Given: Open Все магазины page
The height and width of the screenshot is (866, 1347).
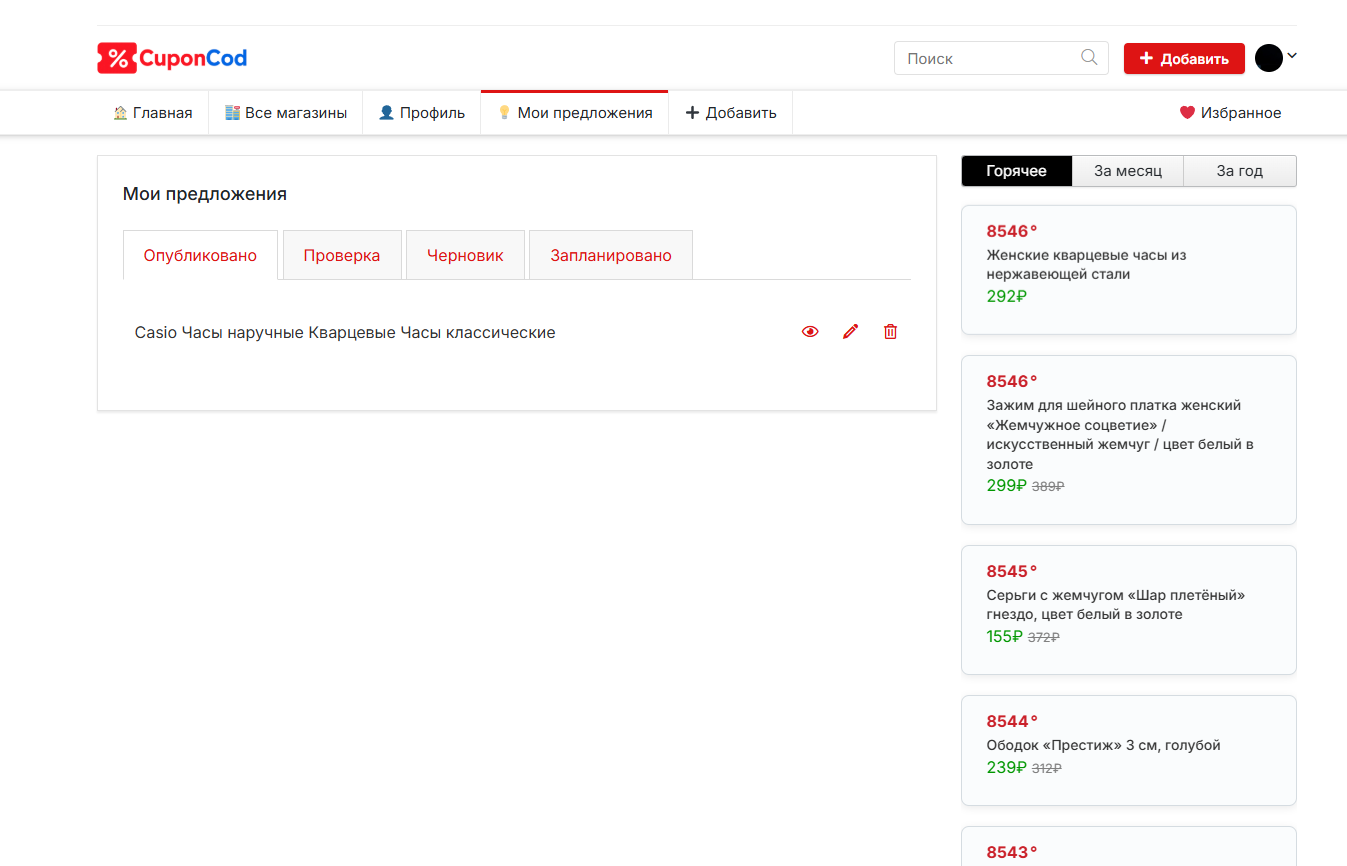Looking at the screenshot, I should tap(286, 113).
